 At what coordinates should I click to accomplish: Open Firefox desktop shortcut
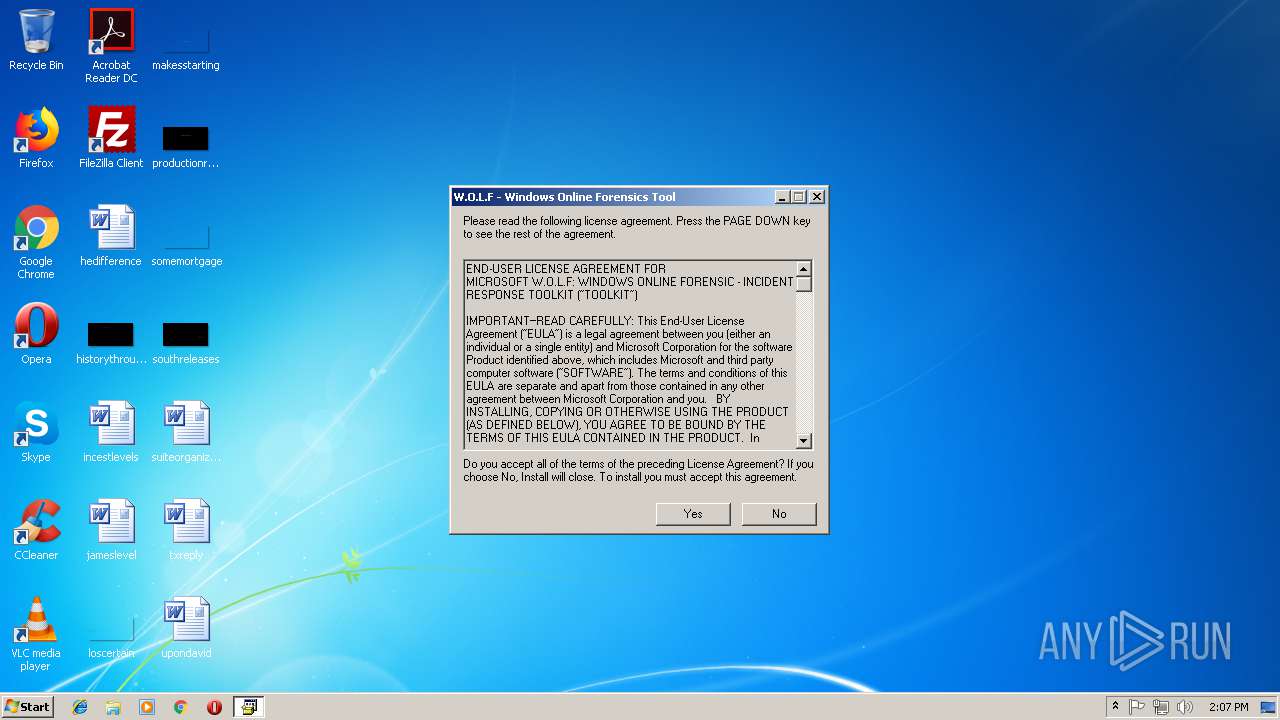coord(36,138)
